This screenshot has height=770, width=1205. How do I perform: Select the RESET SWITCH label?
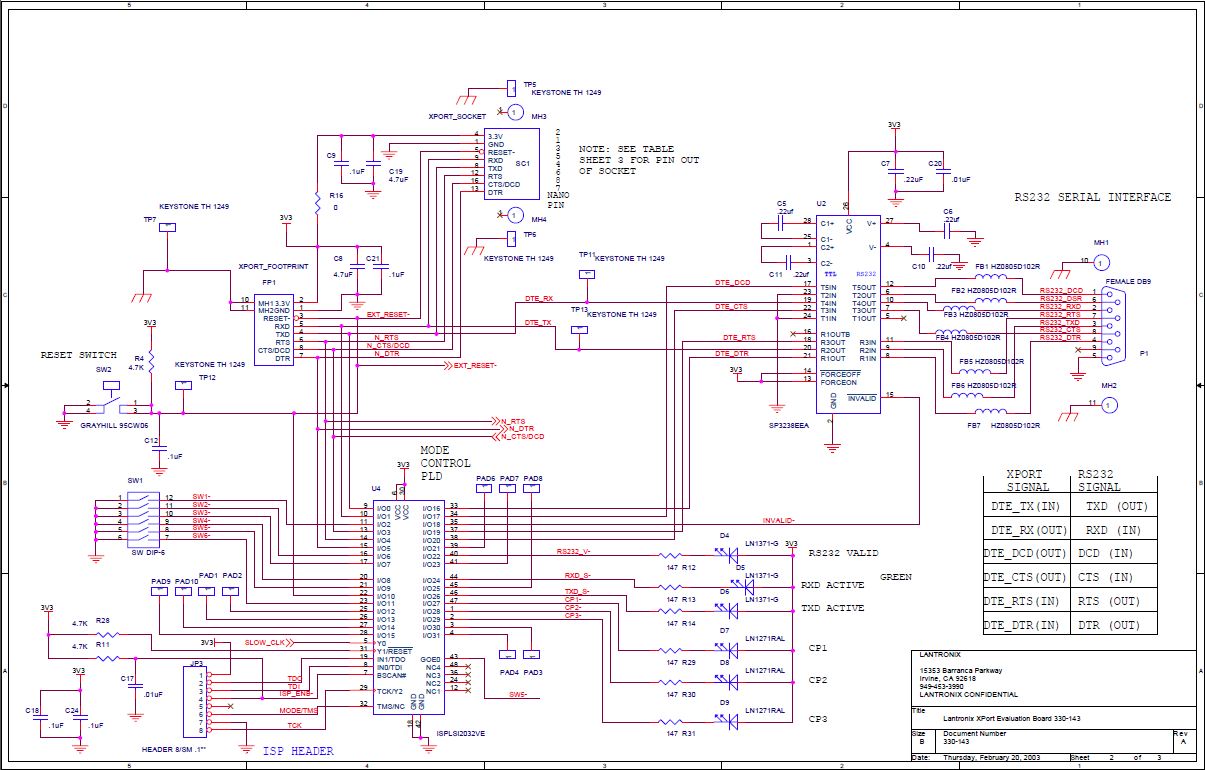coord(79,355)
